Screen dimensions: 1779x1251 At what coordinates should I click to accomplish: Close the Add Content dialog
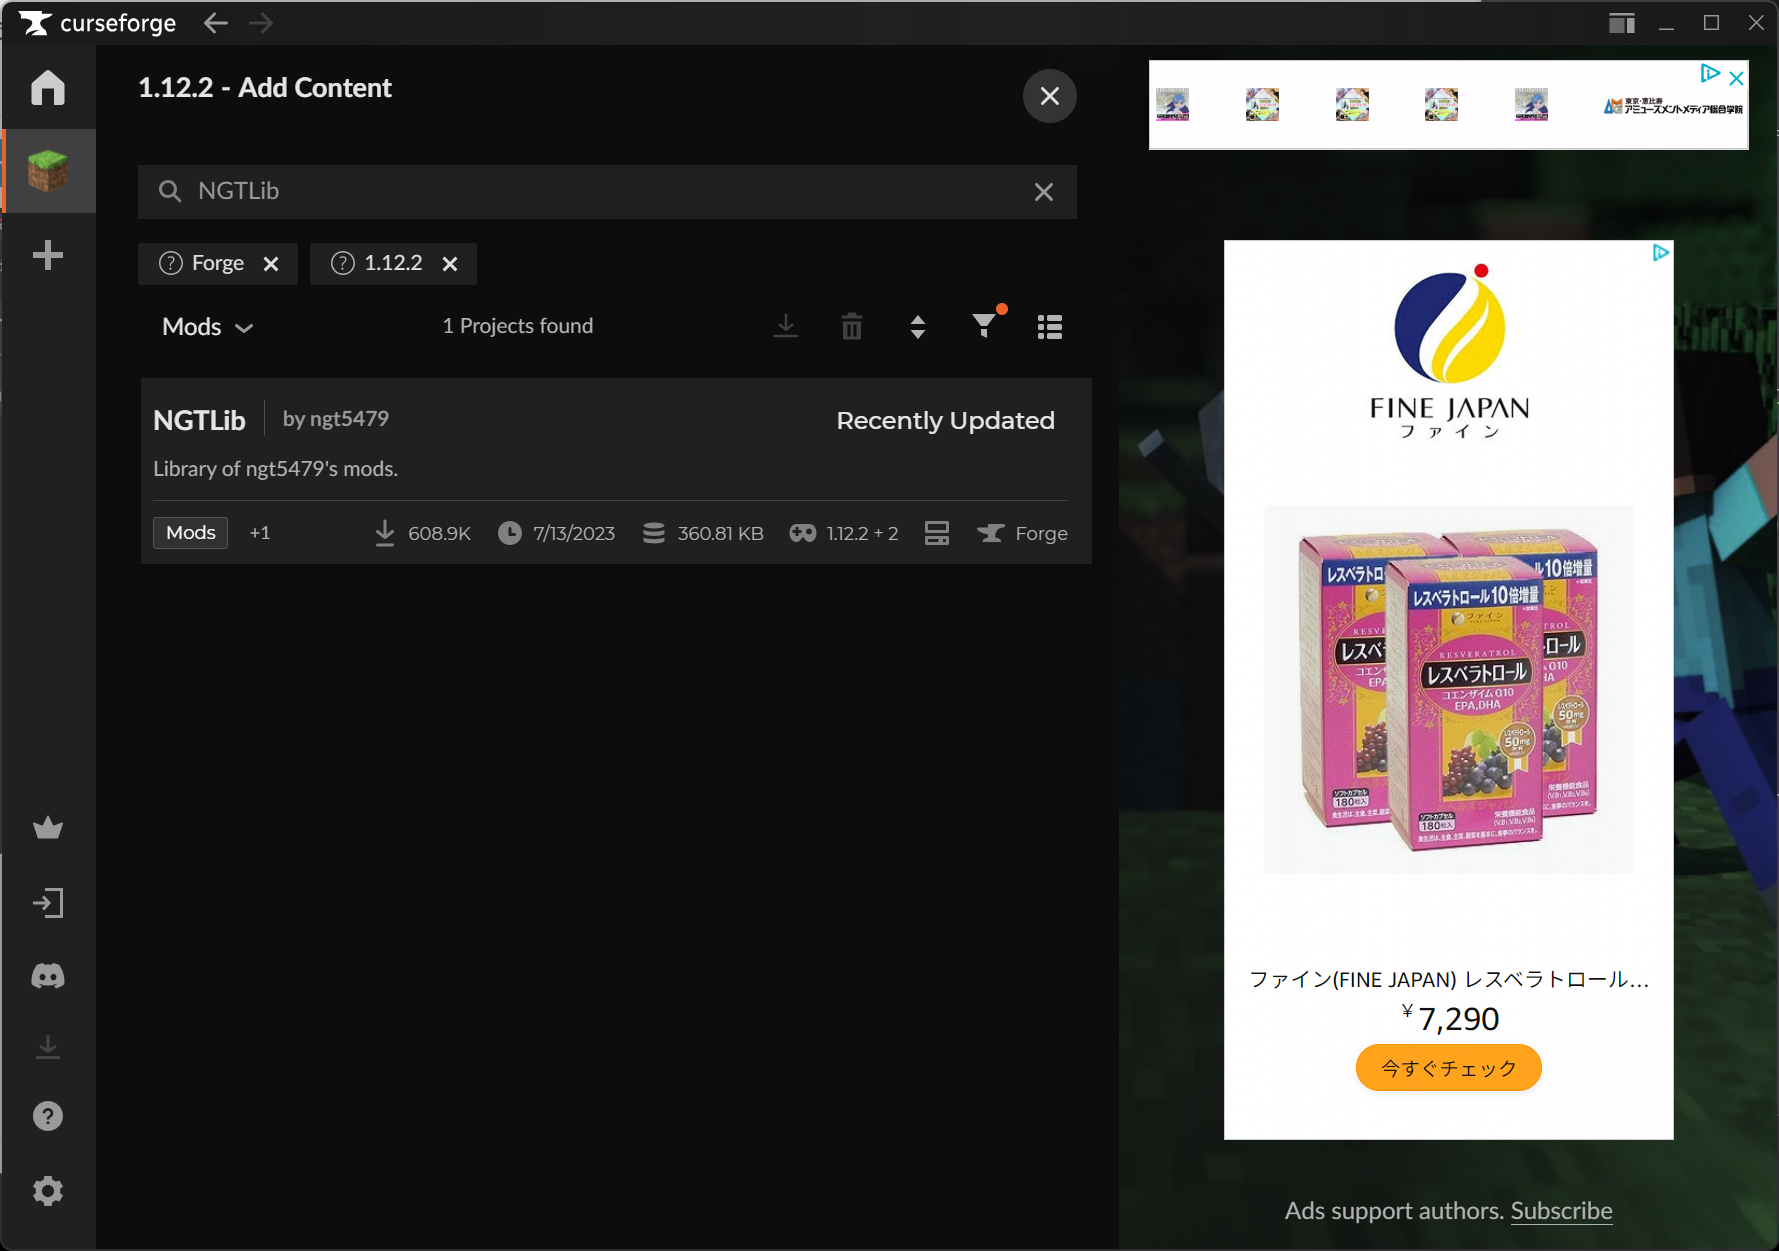[x=1050, y=96]
